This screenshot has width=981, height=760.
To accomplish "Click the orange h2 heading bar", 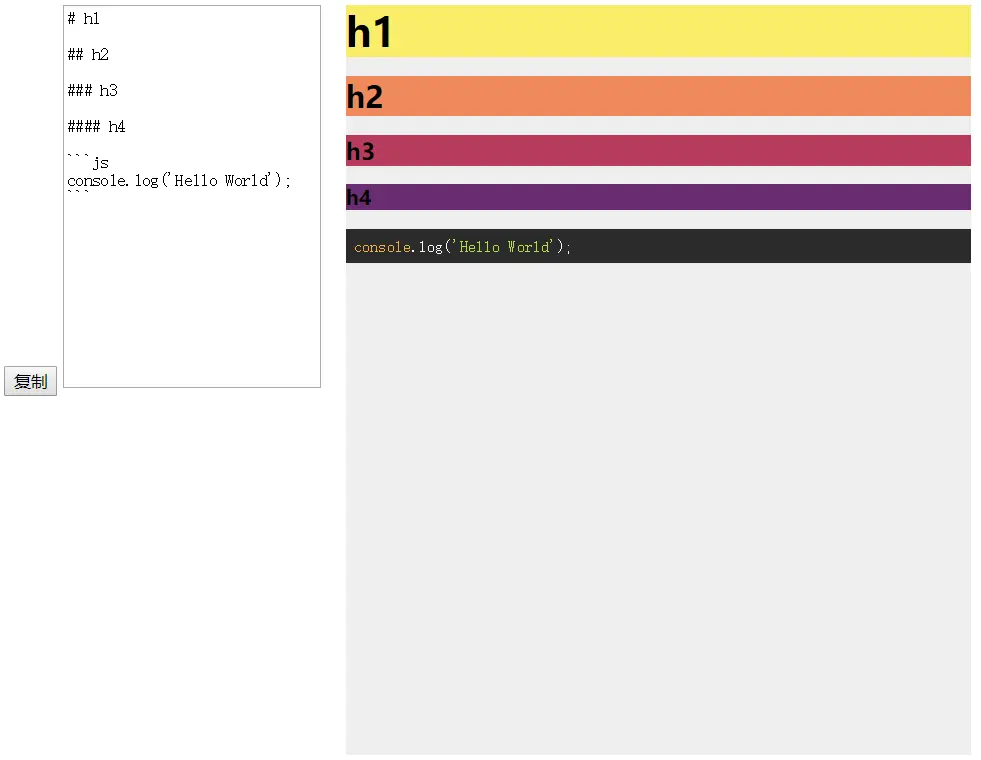I will tap(658, 96).
